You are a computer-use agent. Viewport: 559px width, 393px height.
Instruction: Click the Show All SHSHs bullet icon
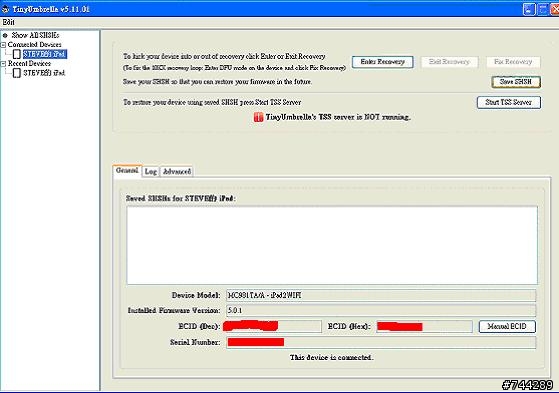[5, 35]
